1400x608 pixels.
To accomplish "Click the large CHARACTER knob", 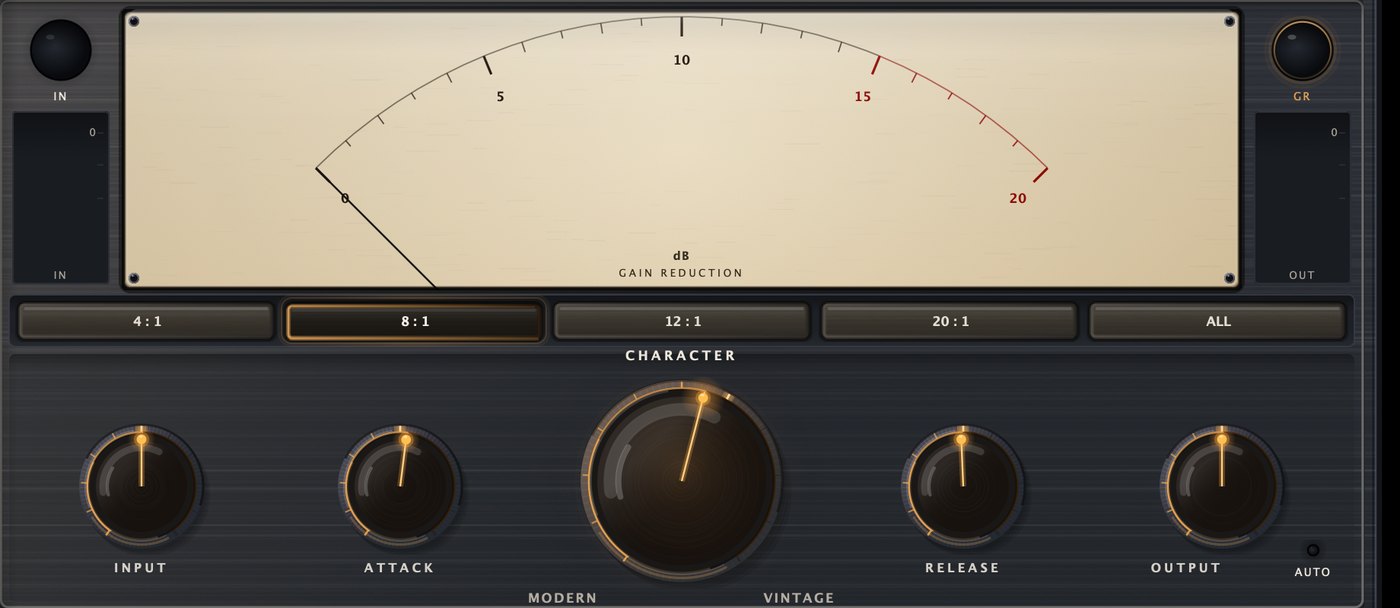I will (x=681, y=480).
